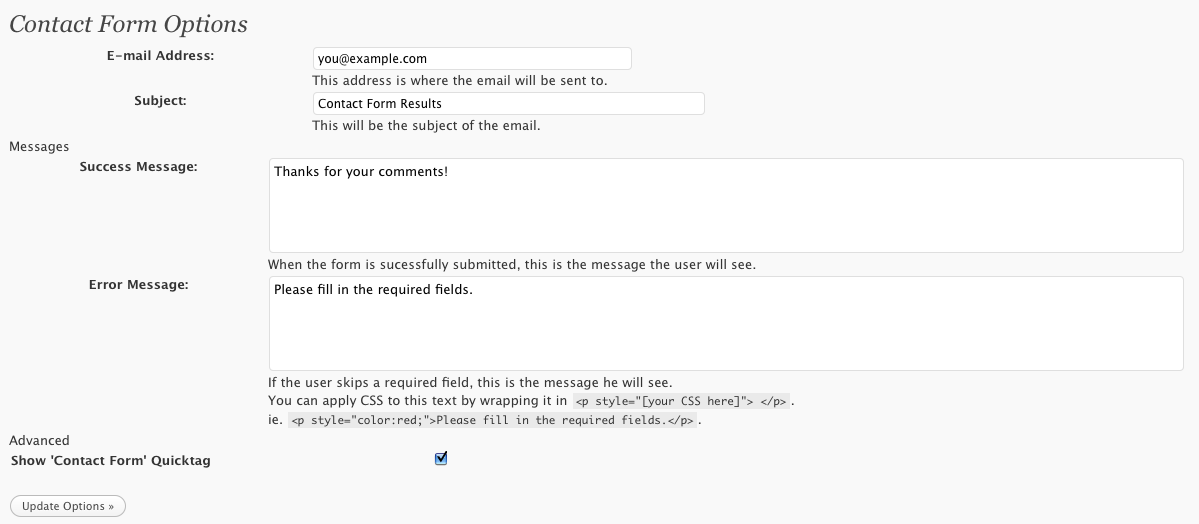
Task: Click the successful submission description text
Action: 511,266
